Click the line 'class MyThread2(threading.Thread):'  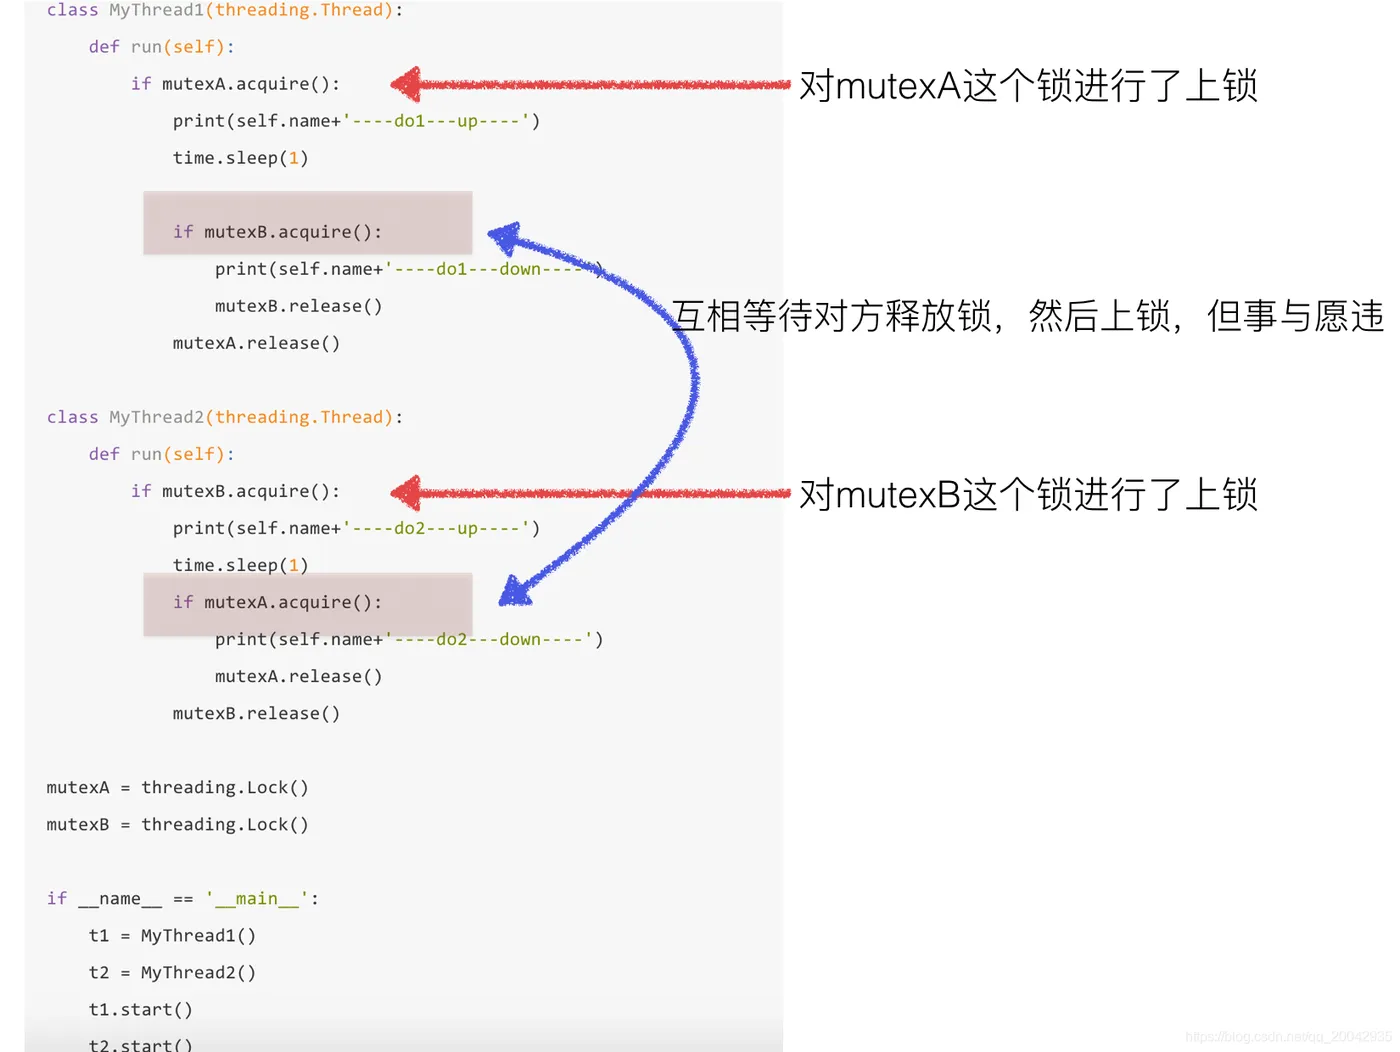click(x=225, y=417)
